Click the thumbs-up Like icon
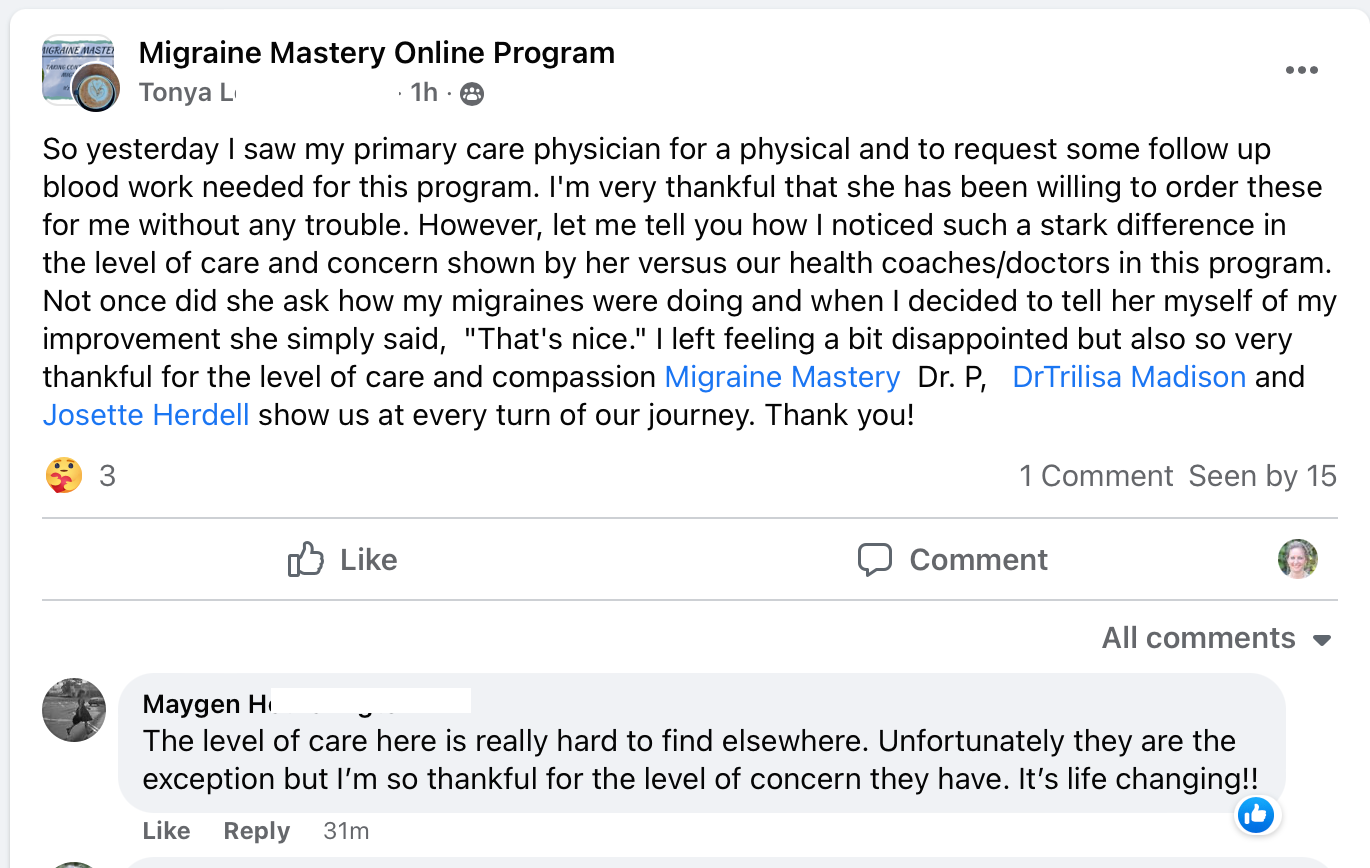Image resolution: width=1370 pixels, height=868 pixels. (x=306, y=559)
